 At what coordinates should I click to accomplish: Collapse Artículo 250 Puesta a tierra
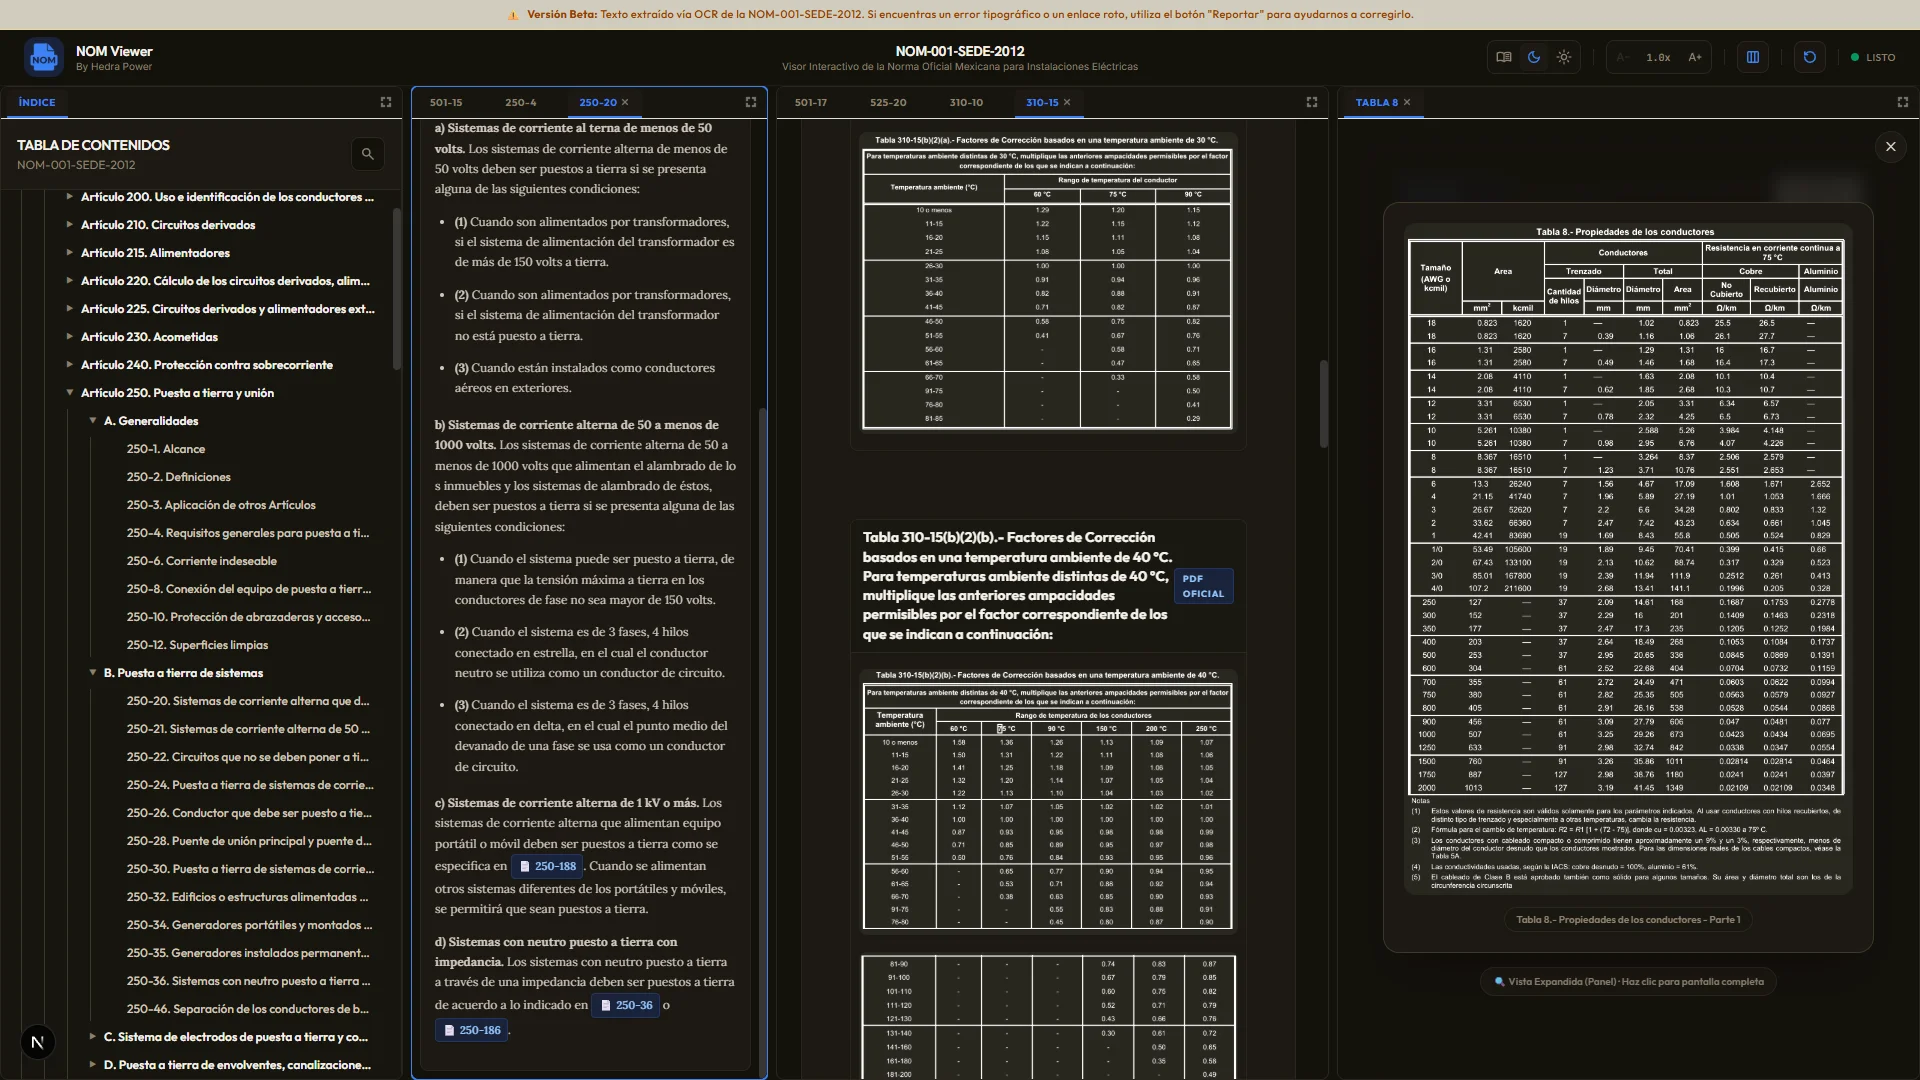(x=69, y=393)
